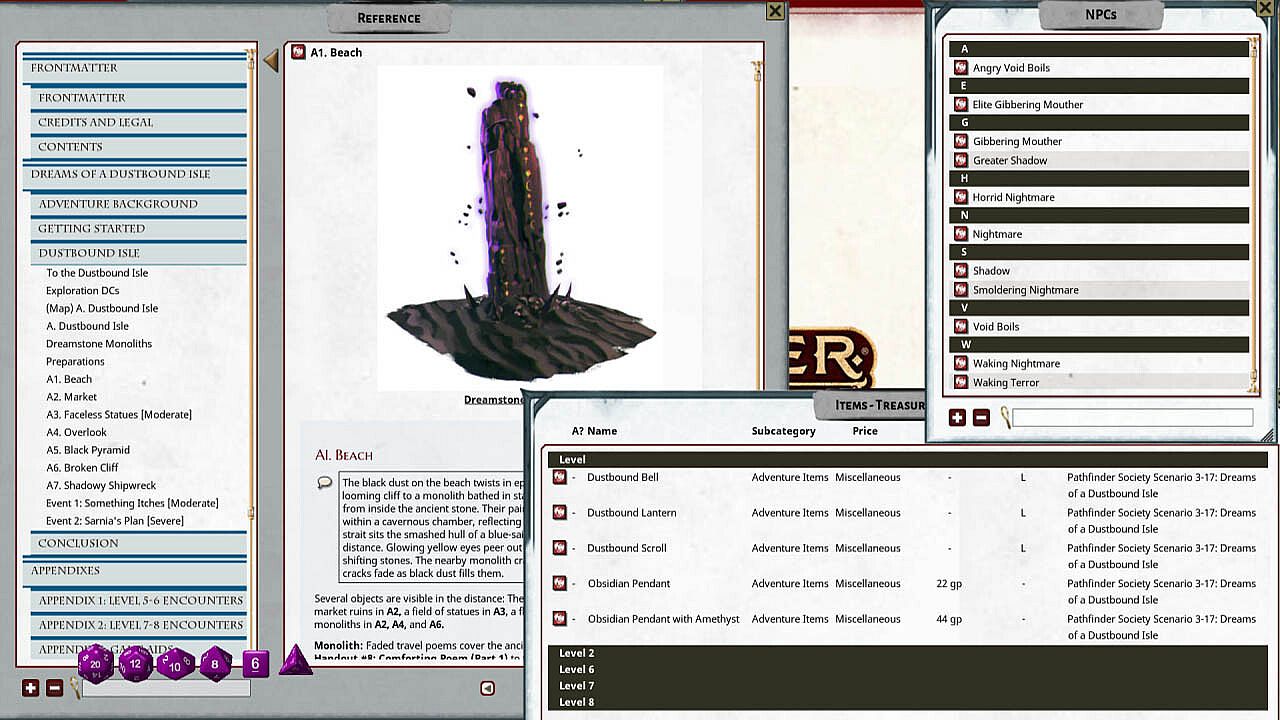Click the Horrid Nightmare link icon
The image size is (1280, 720).
pyautogui.click(x=960, y=197)
